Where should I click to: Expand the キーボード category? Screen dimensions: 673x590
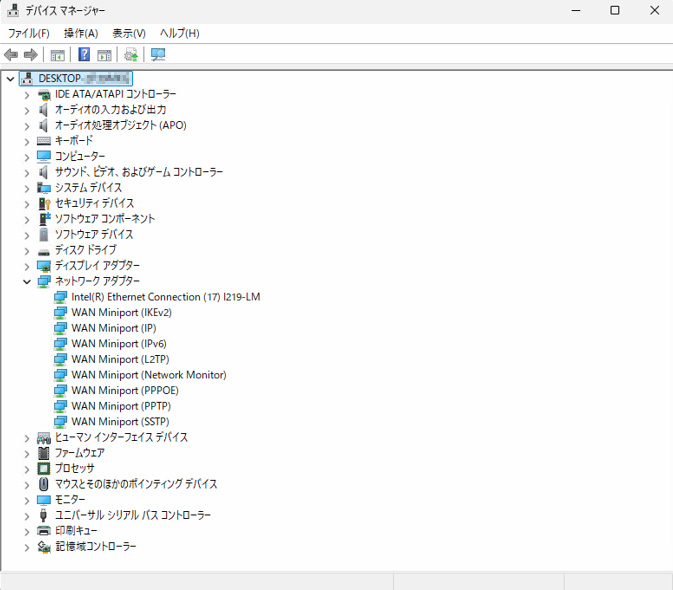27,141
